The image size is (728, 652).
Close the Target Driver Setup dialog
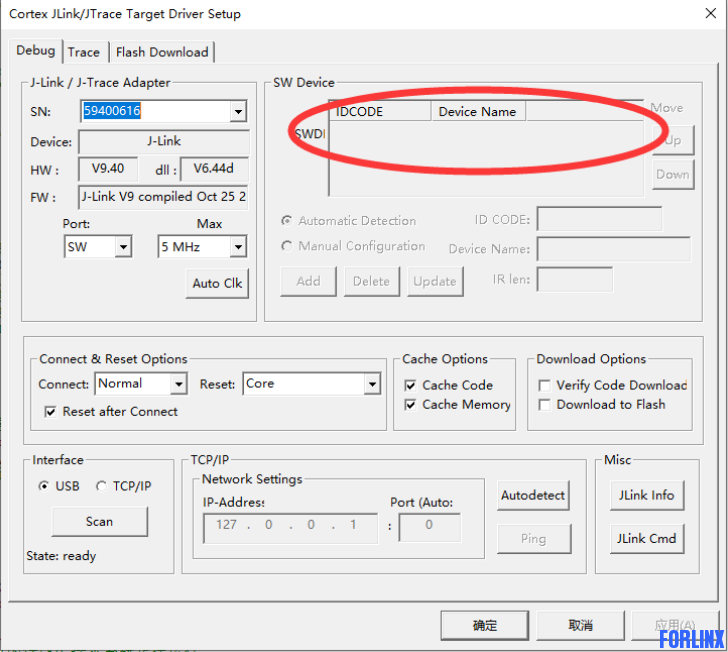pyautogui.click(x=710, y=13)
